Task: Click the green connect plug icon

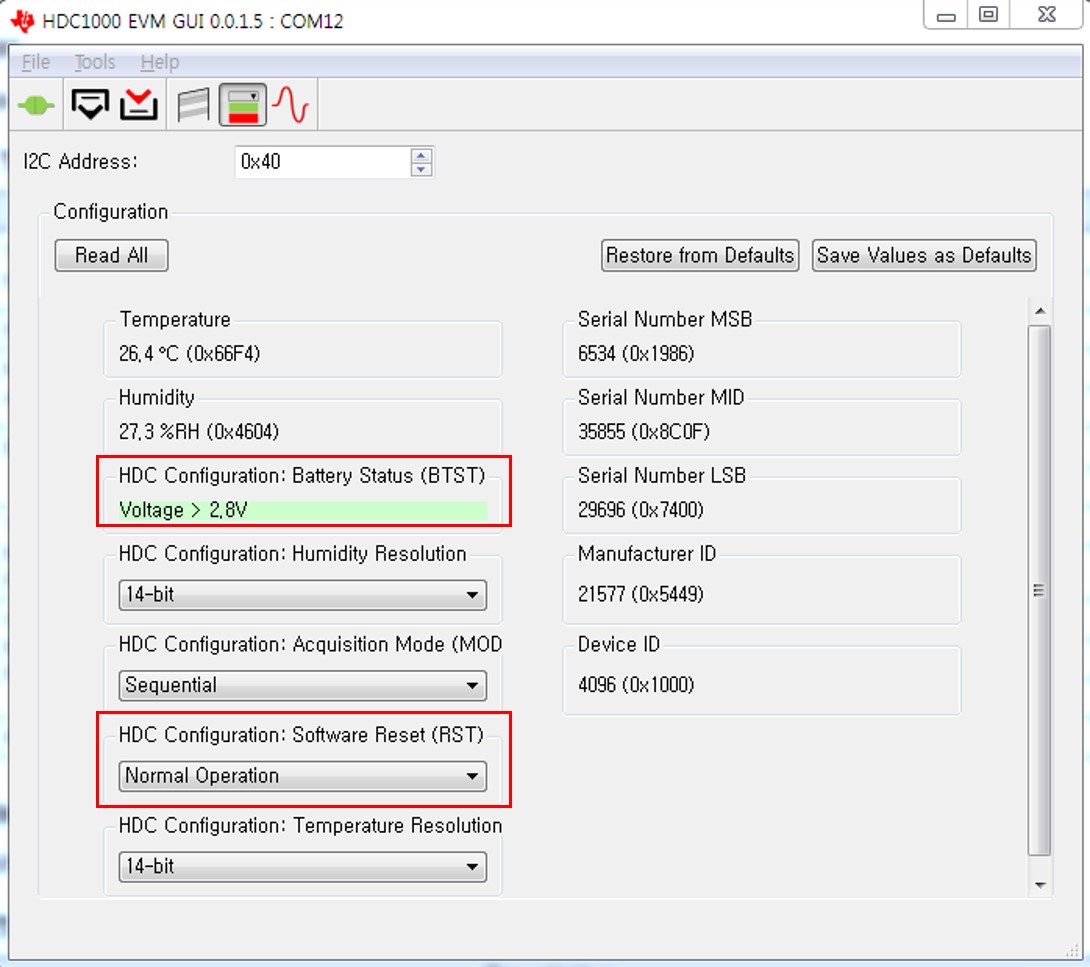Action: (36, 106)
